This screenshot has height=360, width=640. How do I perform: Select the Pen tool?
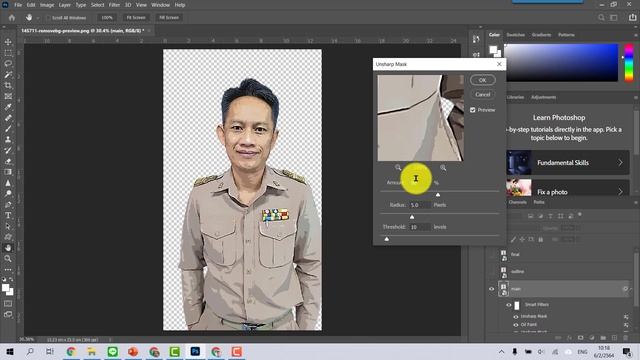pyautogui.click(x=8, y=204)
